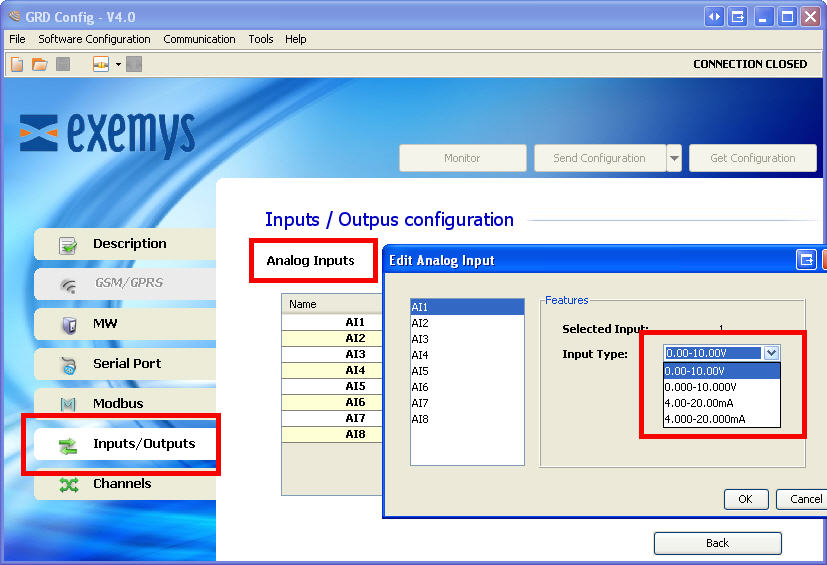Open the Software Configuration menu

[x=94, y=39]
